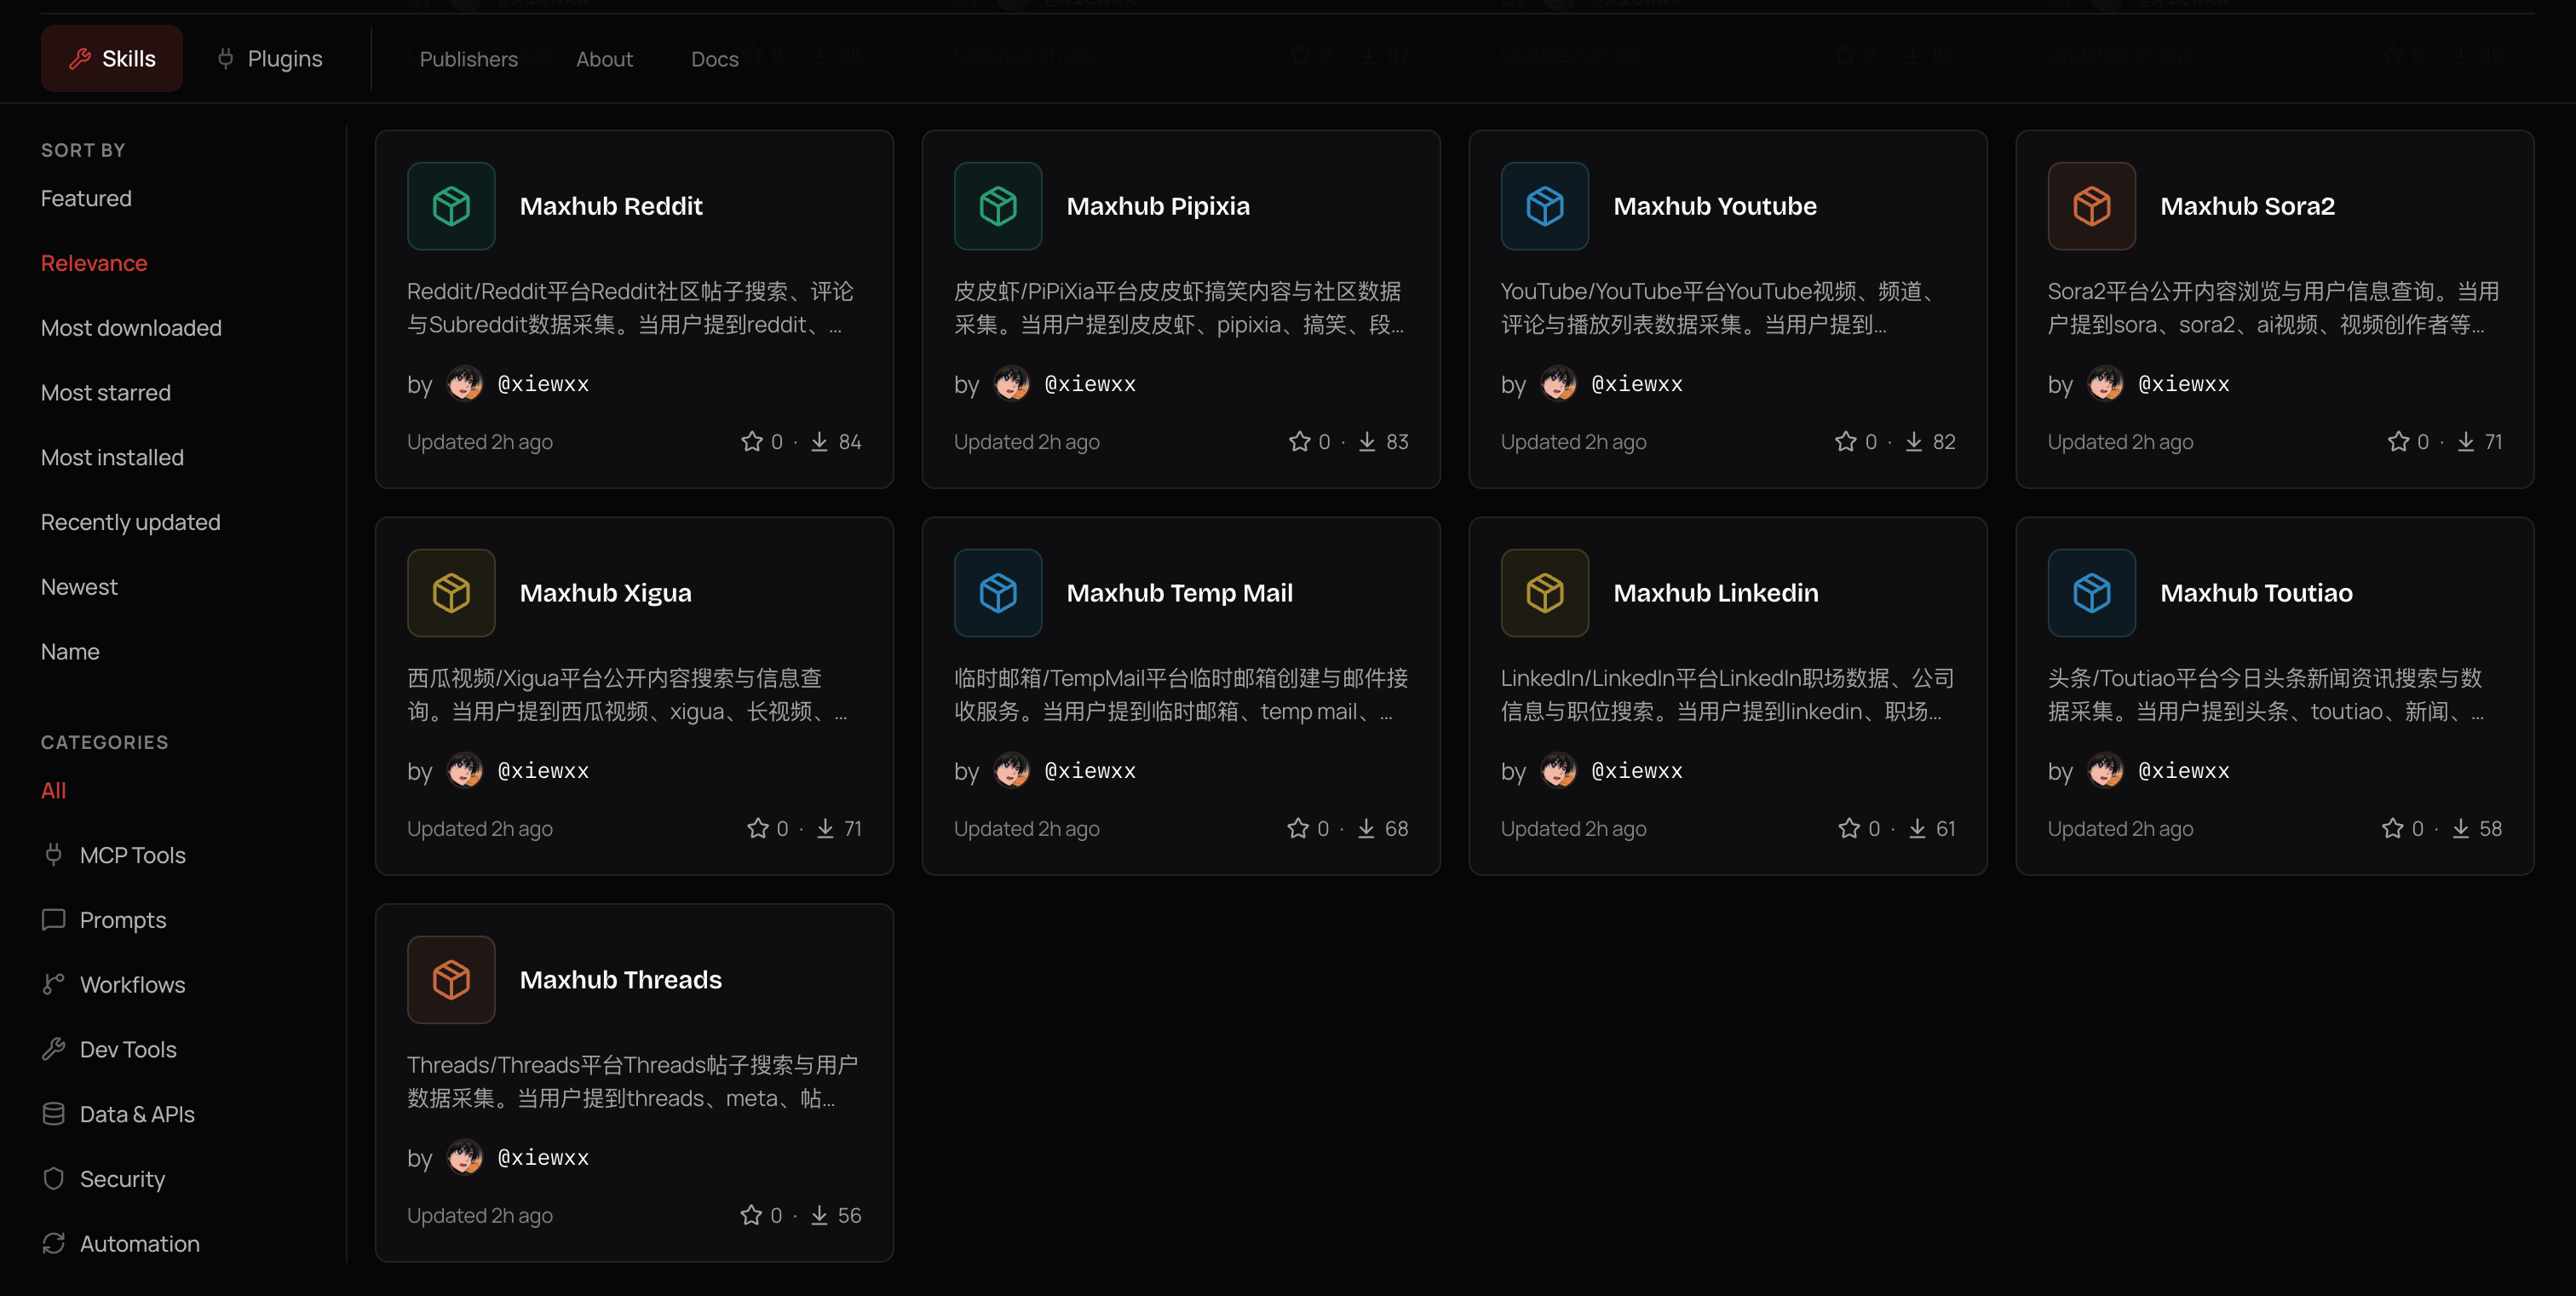Viewport: 2576px width, 1296px height.
Task: Click the star icon on Maxhub Threads card
Action: coord(751,1215)
